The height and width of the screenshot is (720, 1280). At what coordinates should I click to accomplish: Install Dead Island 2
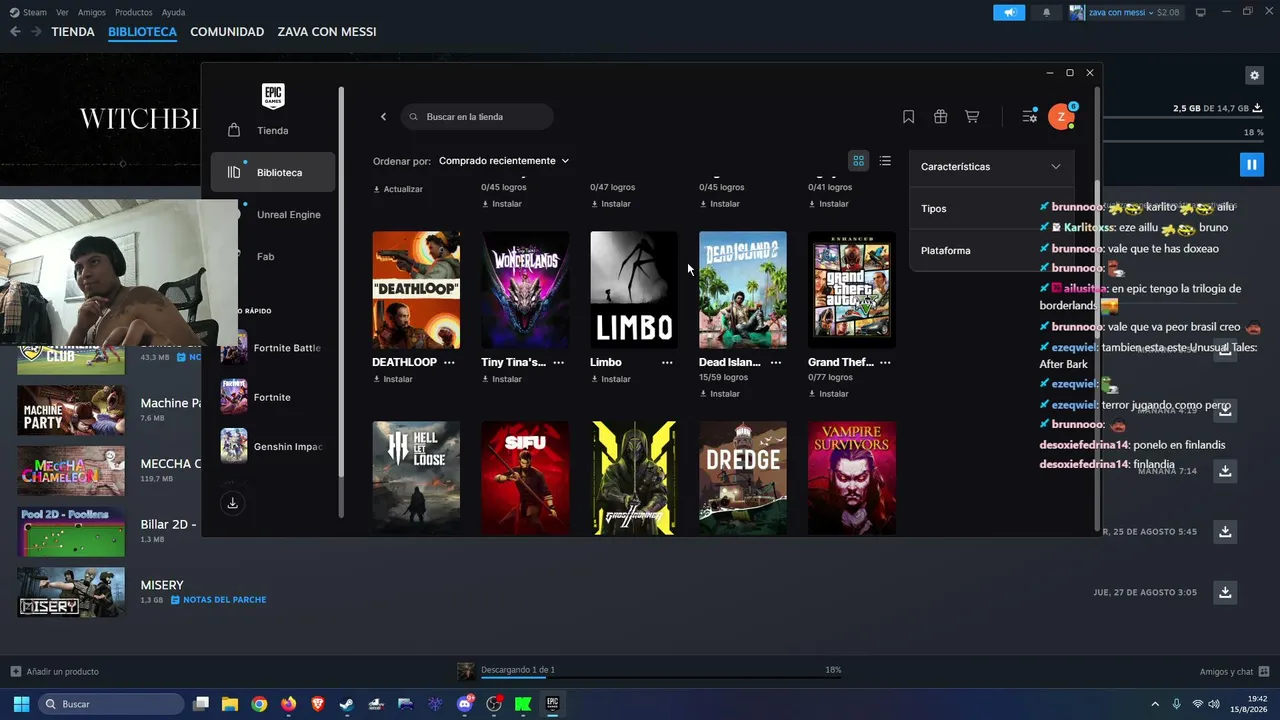coord(720,394)
